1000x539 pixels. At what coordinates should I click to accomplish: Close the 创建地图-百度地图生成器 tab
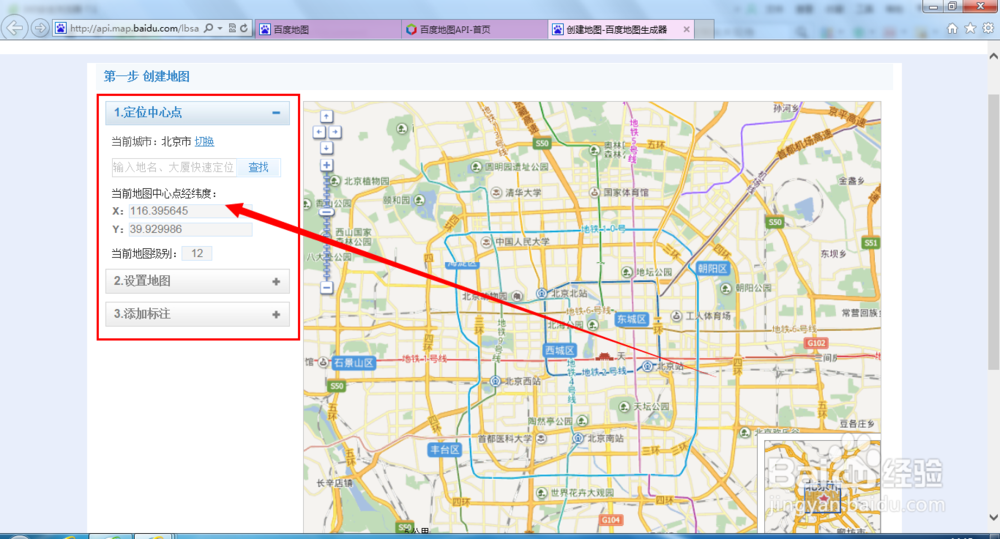[686, 29]
